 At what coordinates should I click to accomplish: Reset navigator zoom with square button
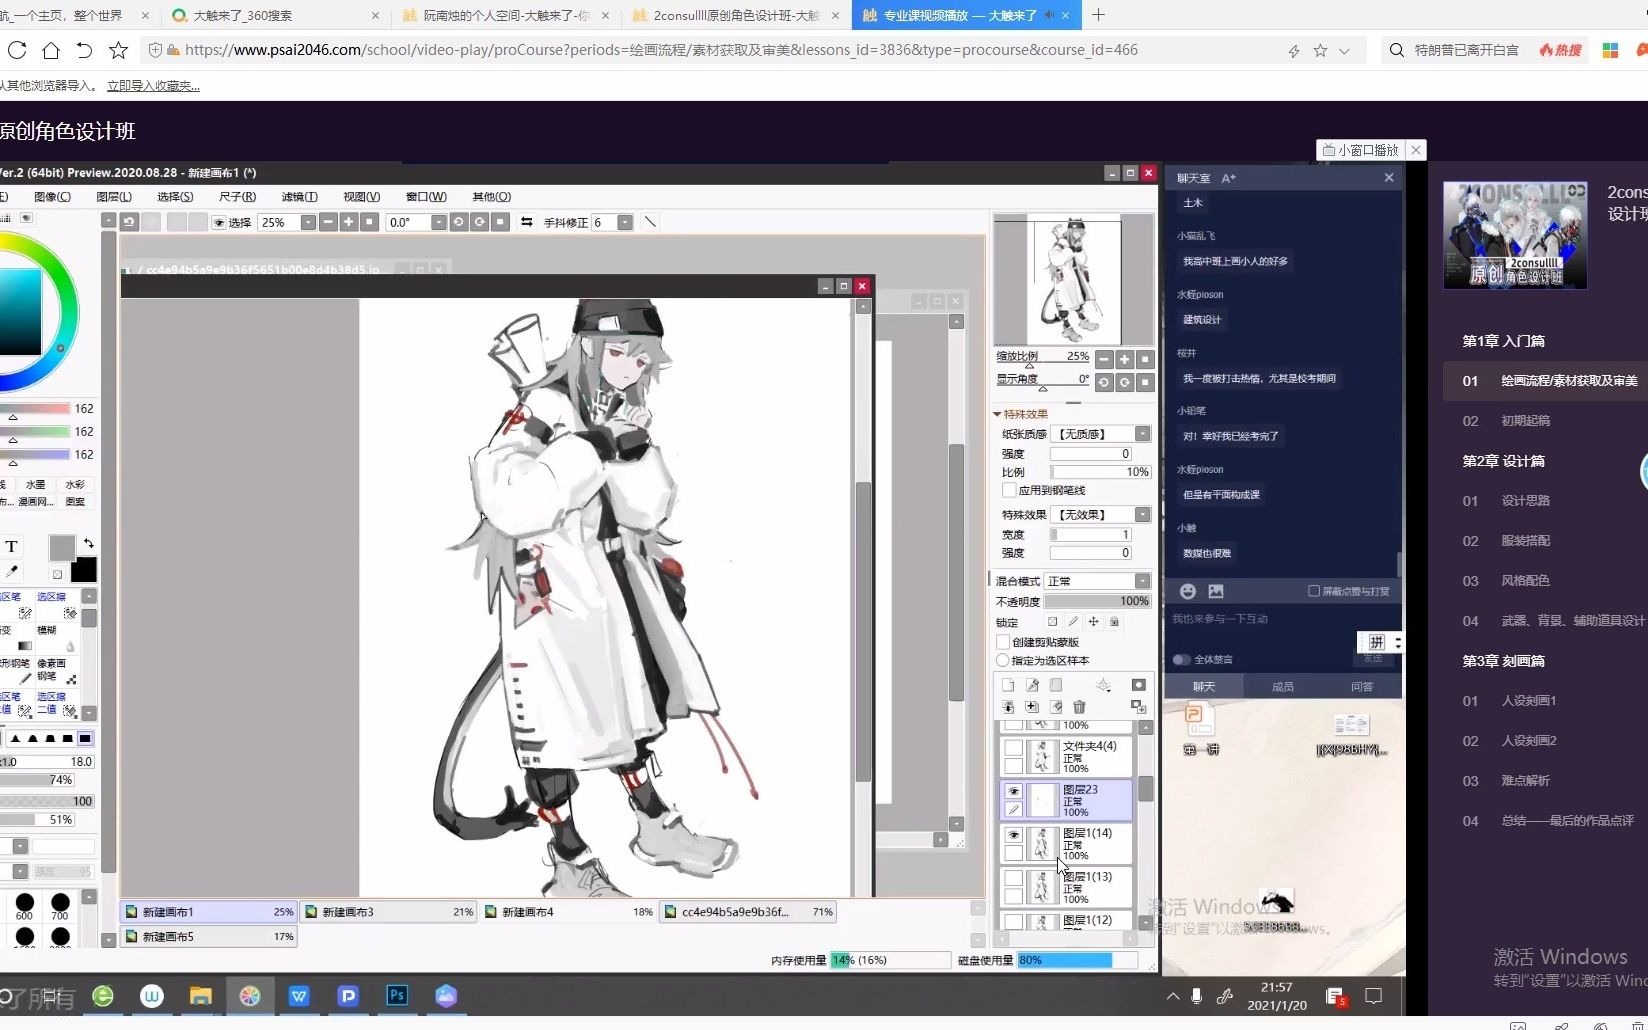coord(1146,359)
